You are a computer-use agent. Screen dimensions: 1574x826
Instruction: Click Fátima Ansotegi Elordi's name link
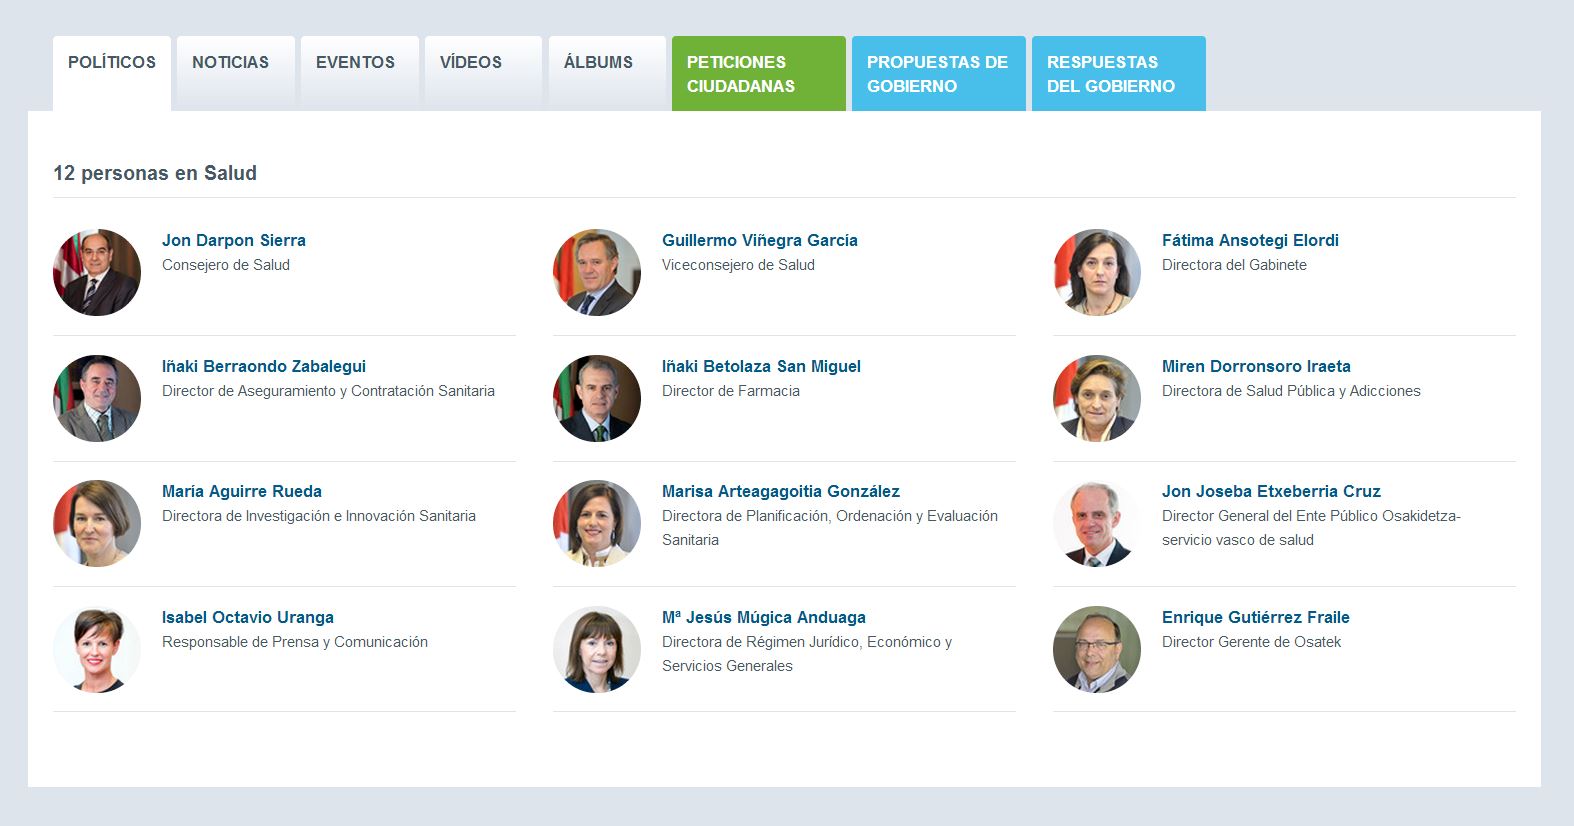coord(1250,240)
